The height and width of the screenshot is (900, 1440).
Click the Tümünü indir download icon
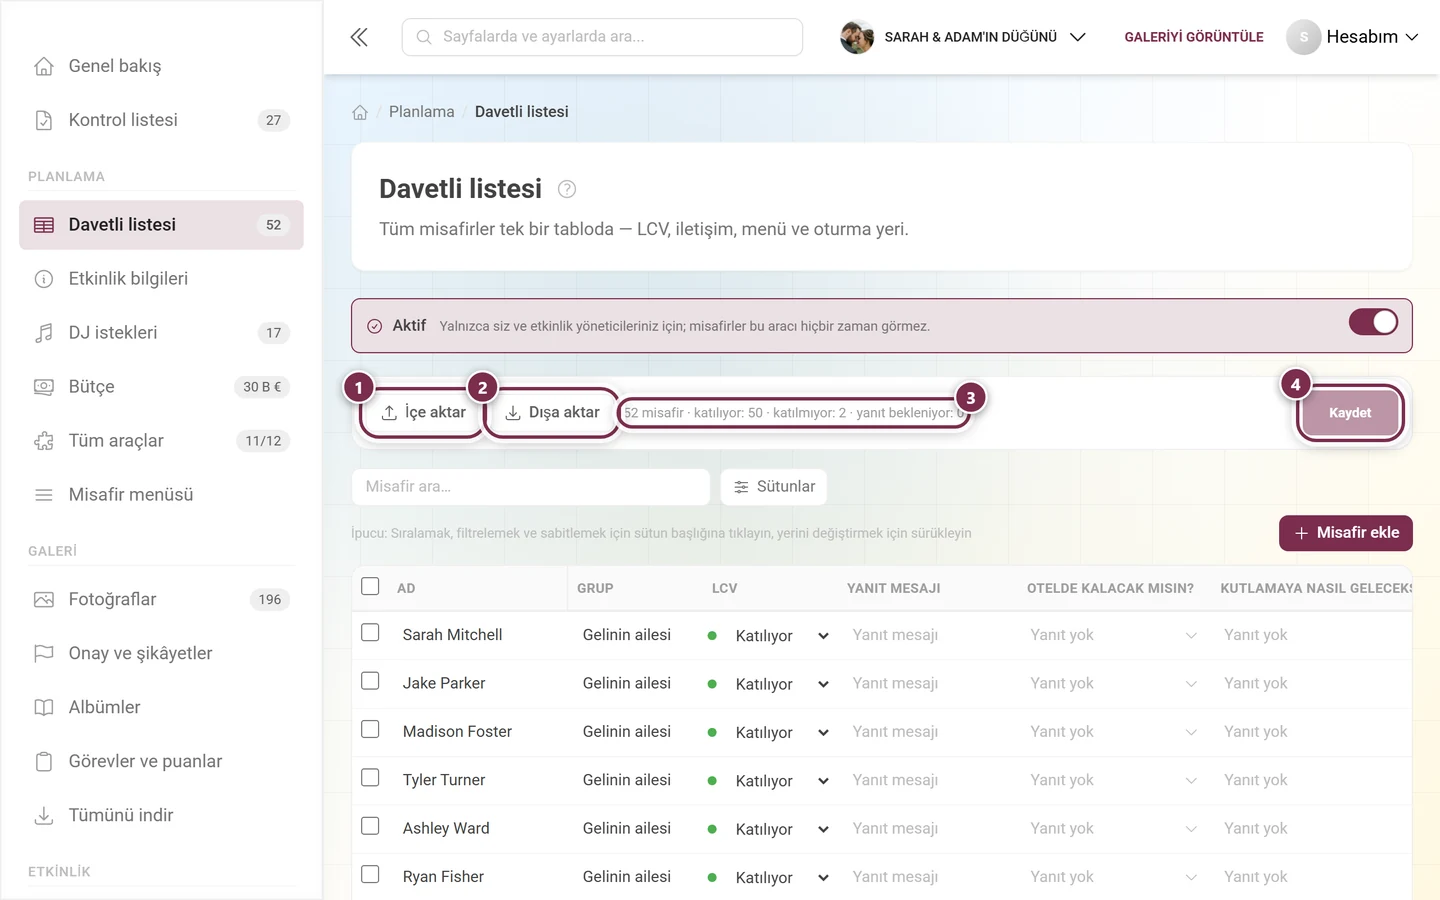(x=44, y=816)
